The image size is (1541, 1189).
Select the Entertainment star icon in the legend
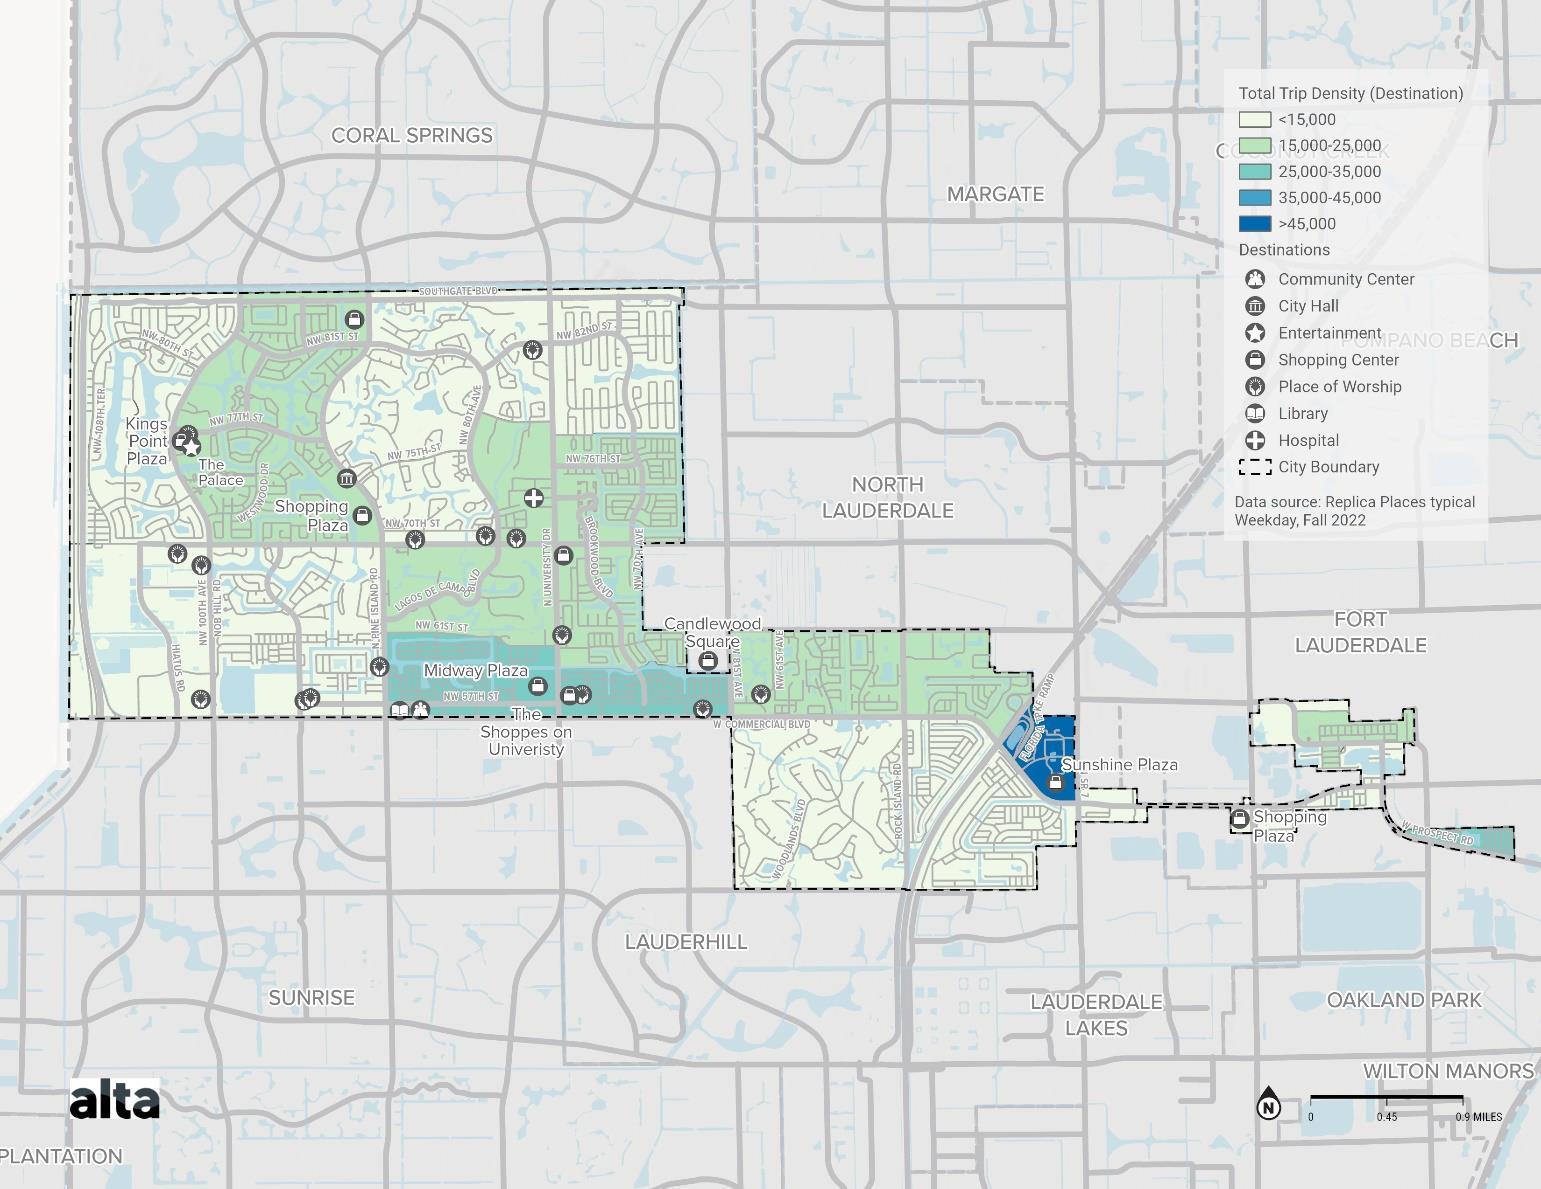(x=1255, y=333)
